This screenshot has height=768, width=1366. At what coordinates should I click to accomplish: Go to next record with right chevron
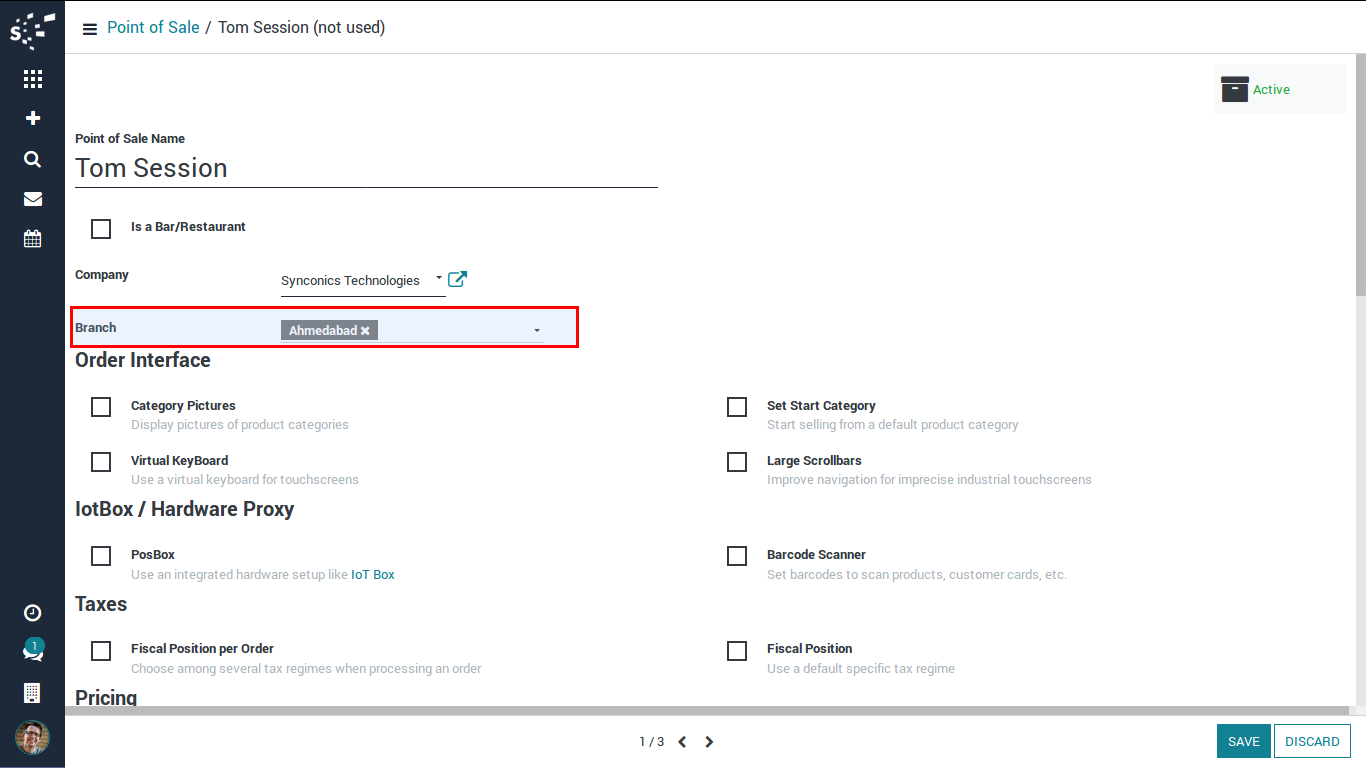pos(709,742)
